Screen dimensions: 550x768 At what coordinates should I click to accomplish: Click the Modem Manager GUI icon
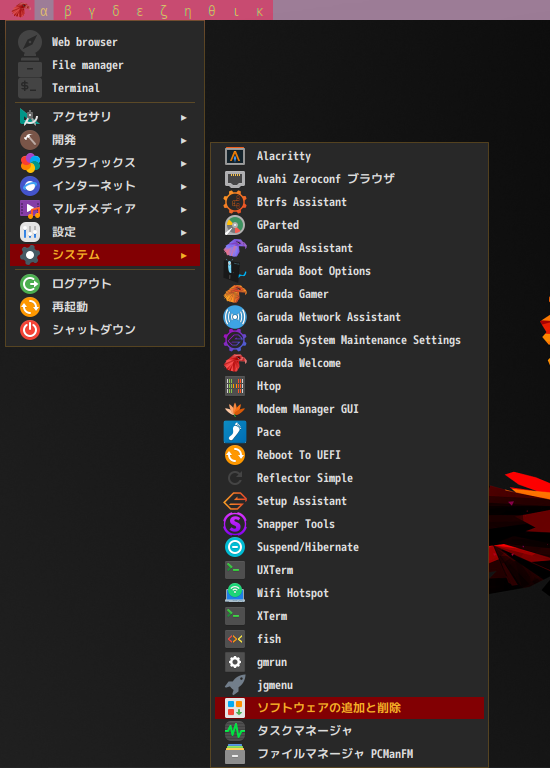point(235,409)
